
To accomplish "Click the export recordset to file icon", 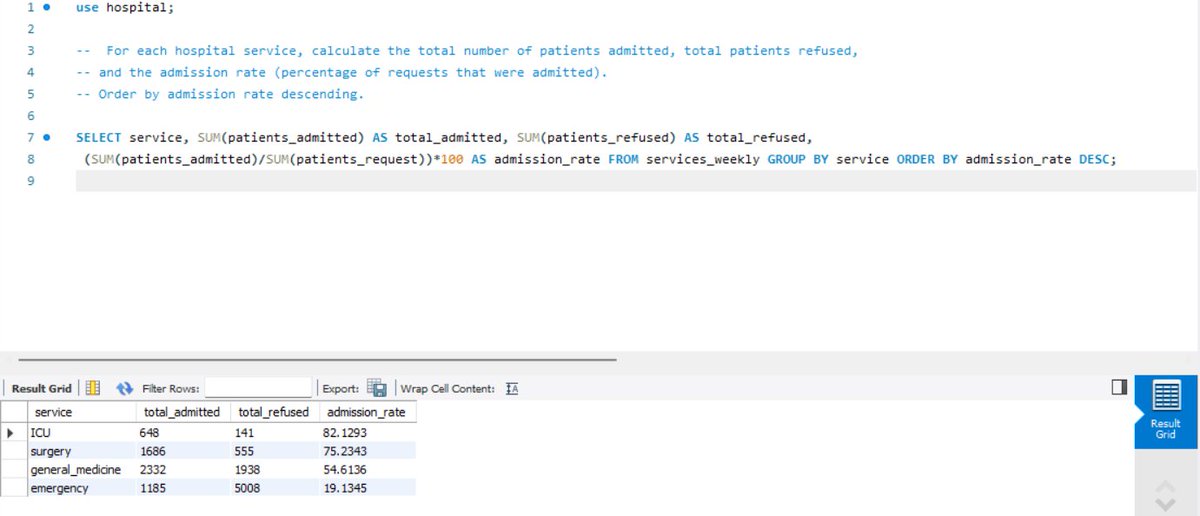I will pos(376,388).
